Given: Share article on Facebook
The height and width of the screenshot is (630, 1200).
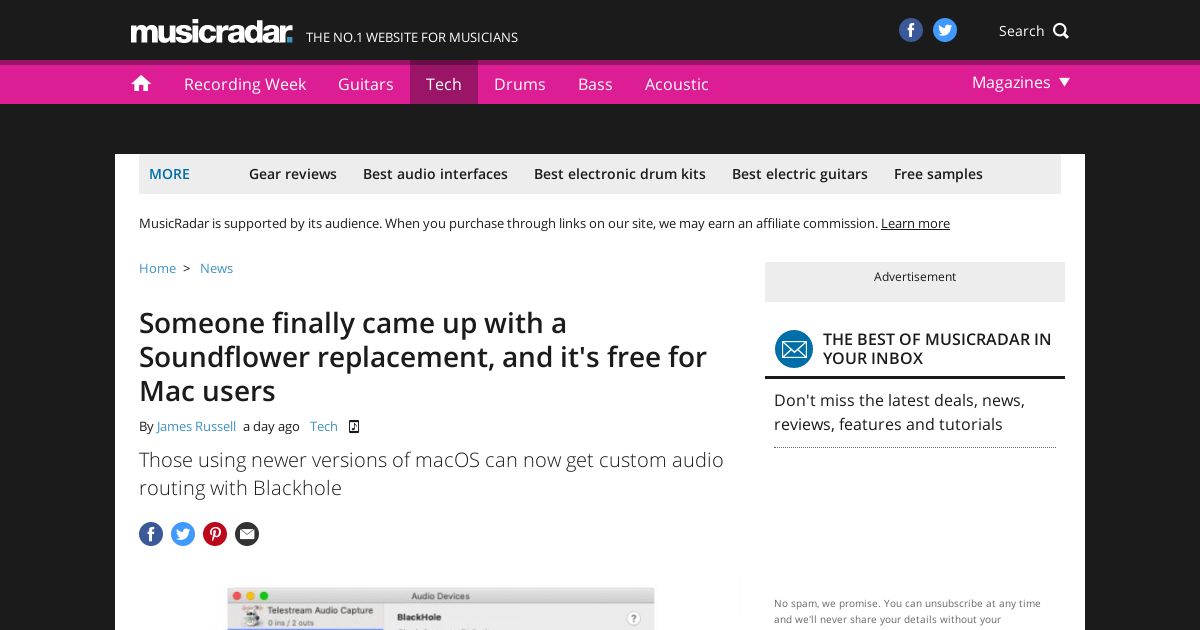Looking at the screenshot, I should tap(151, 534).
